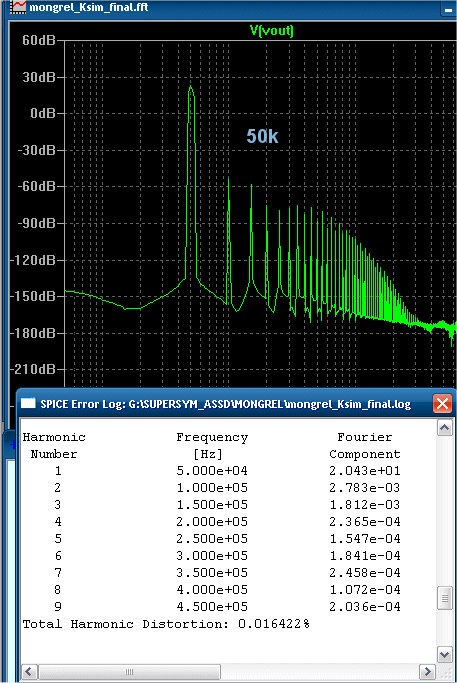Click Fourier component 2.365e-04

tap(365, 522)
